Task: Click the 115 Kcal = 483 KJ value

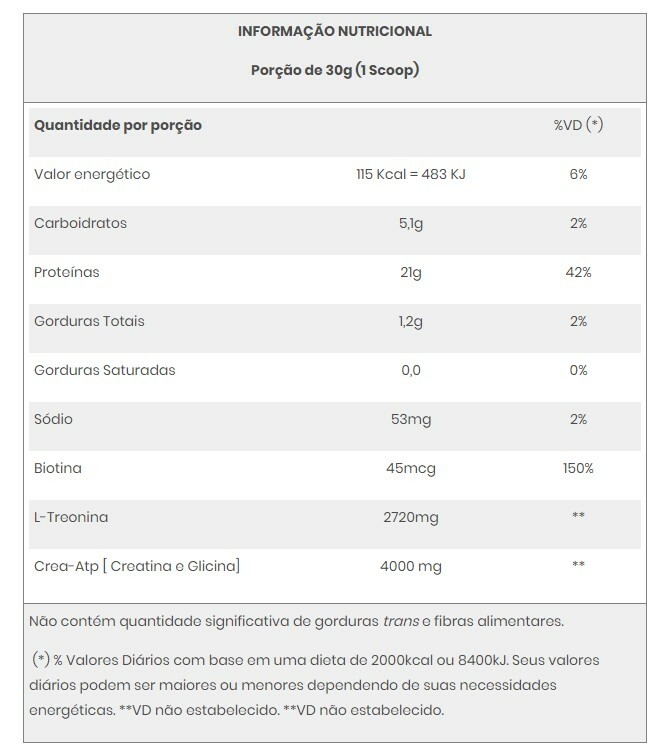Action: point(410,175)
